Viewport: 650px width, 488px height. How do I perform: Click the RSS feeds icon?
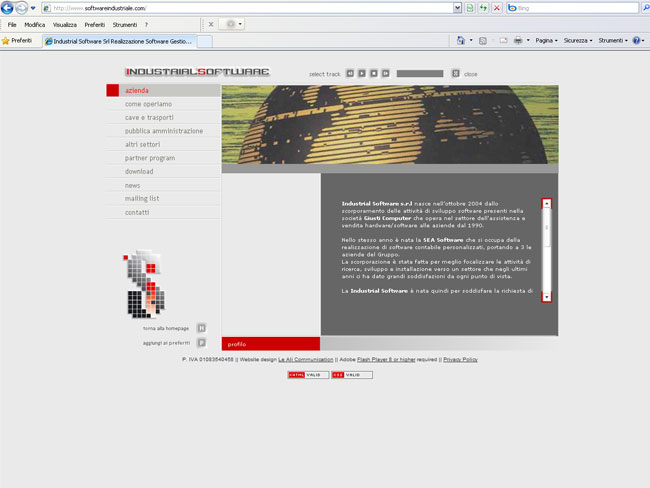(483, 41)
